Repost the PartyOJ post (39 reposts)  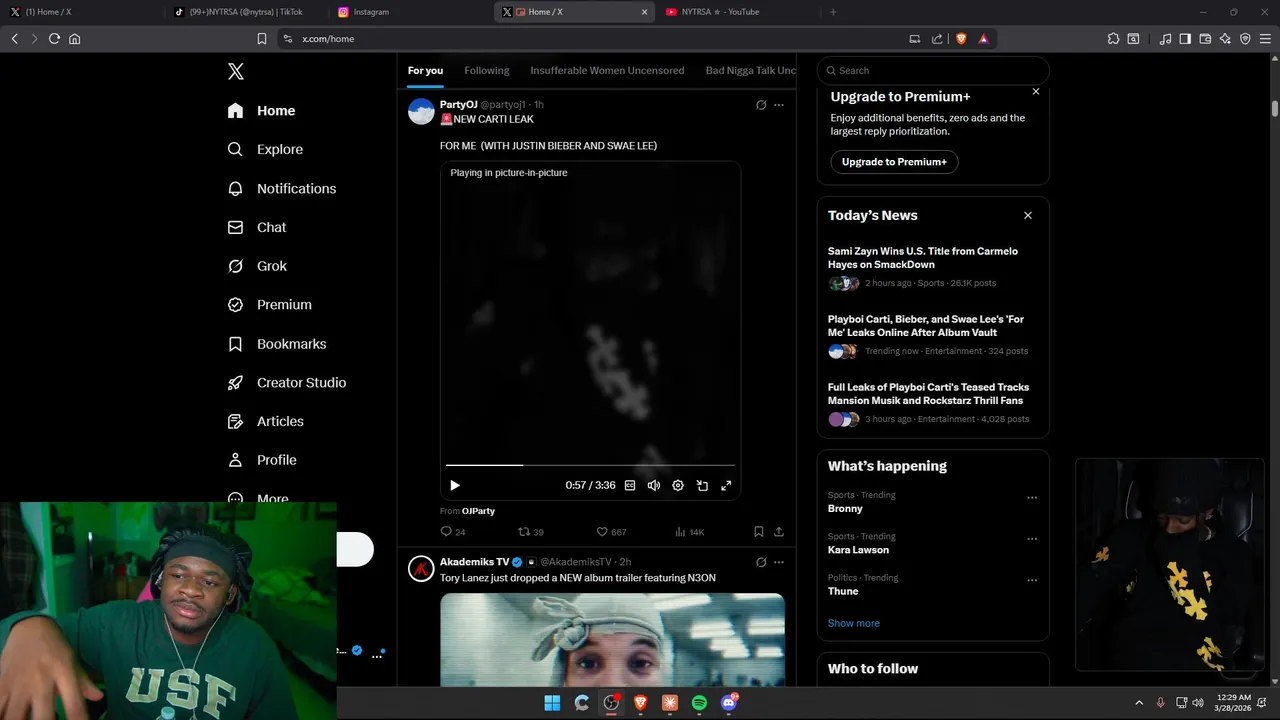tap(530, 532)
